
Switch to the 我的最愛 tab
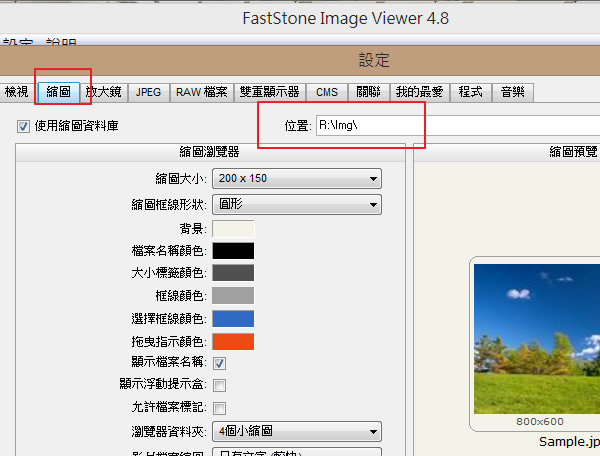coord(420,92)
